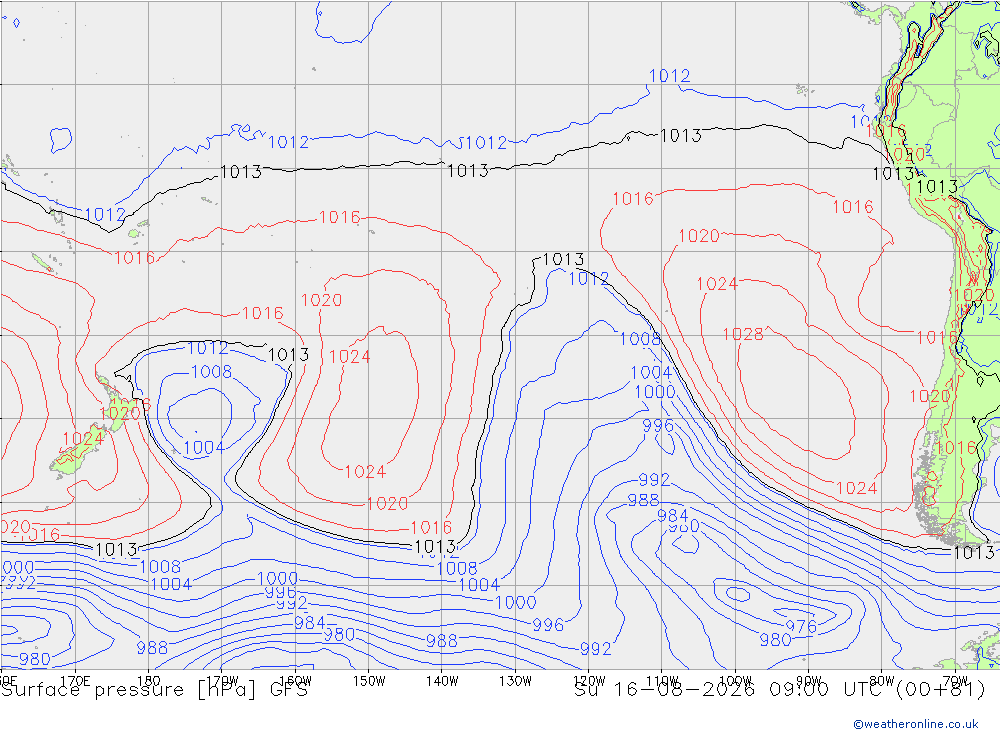Click the 180 longitude axis label
This screenshot has height=733, width=1000.
[x=149, y=681]
